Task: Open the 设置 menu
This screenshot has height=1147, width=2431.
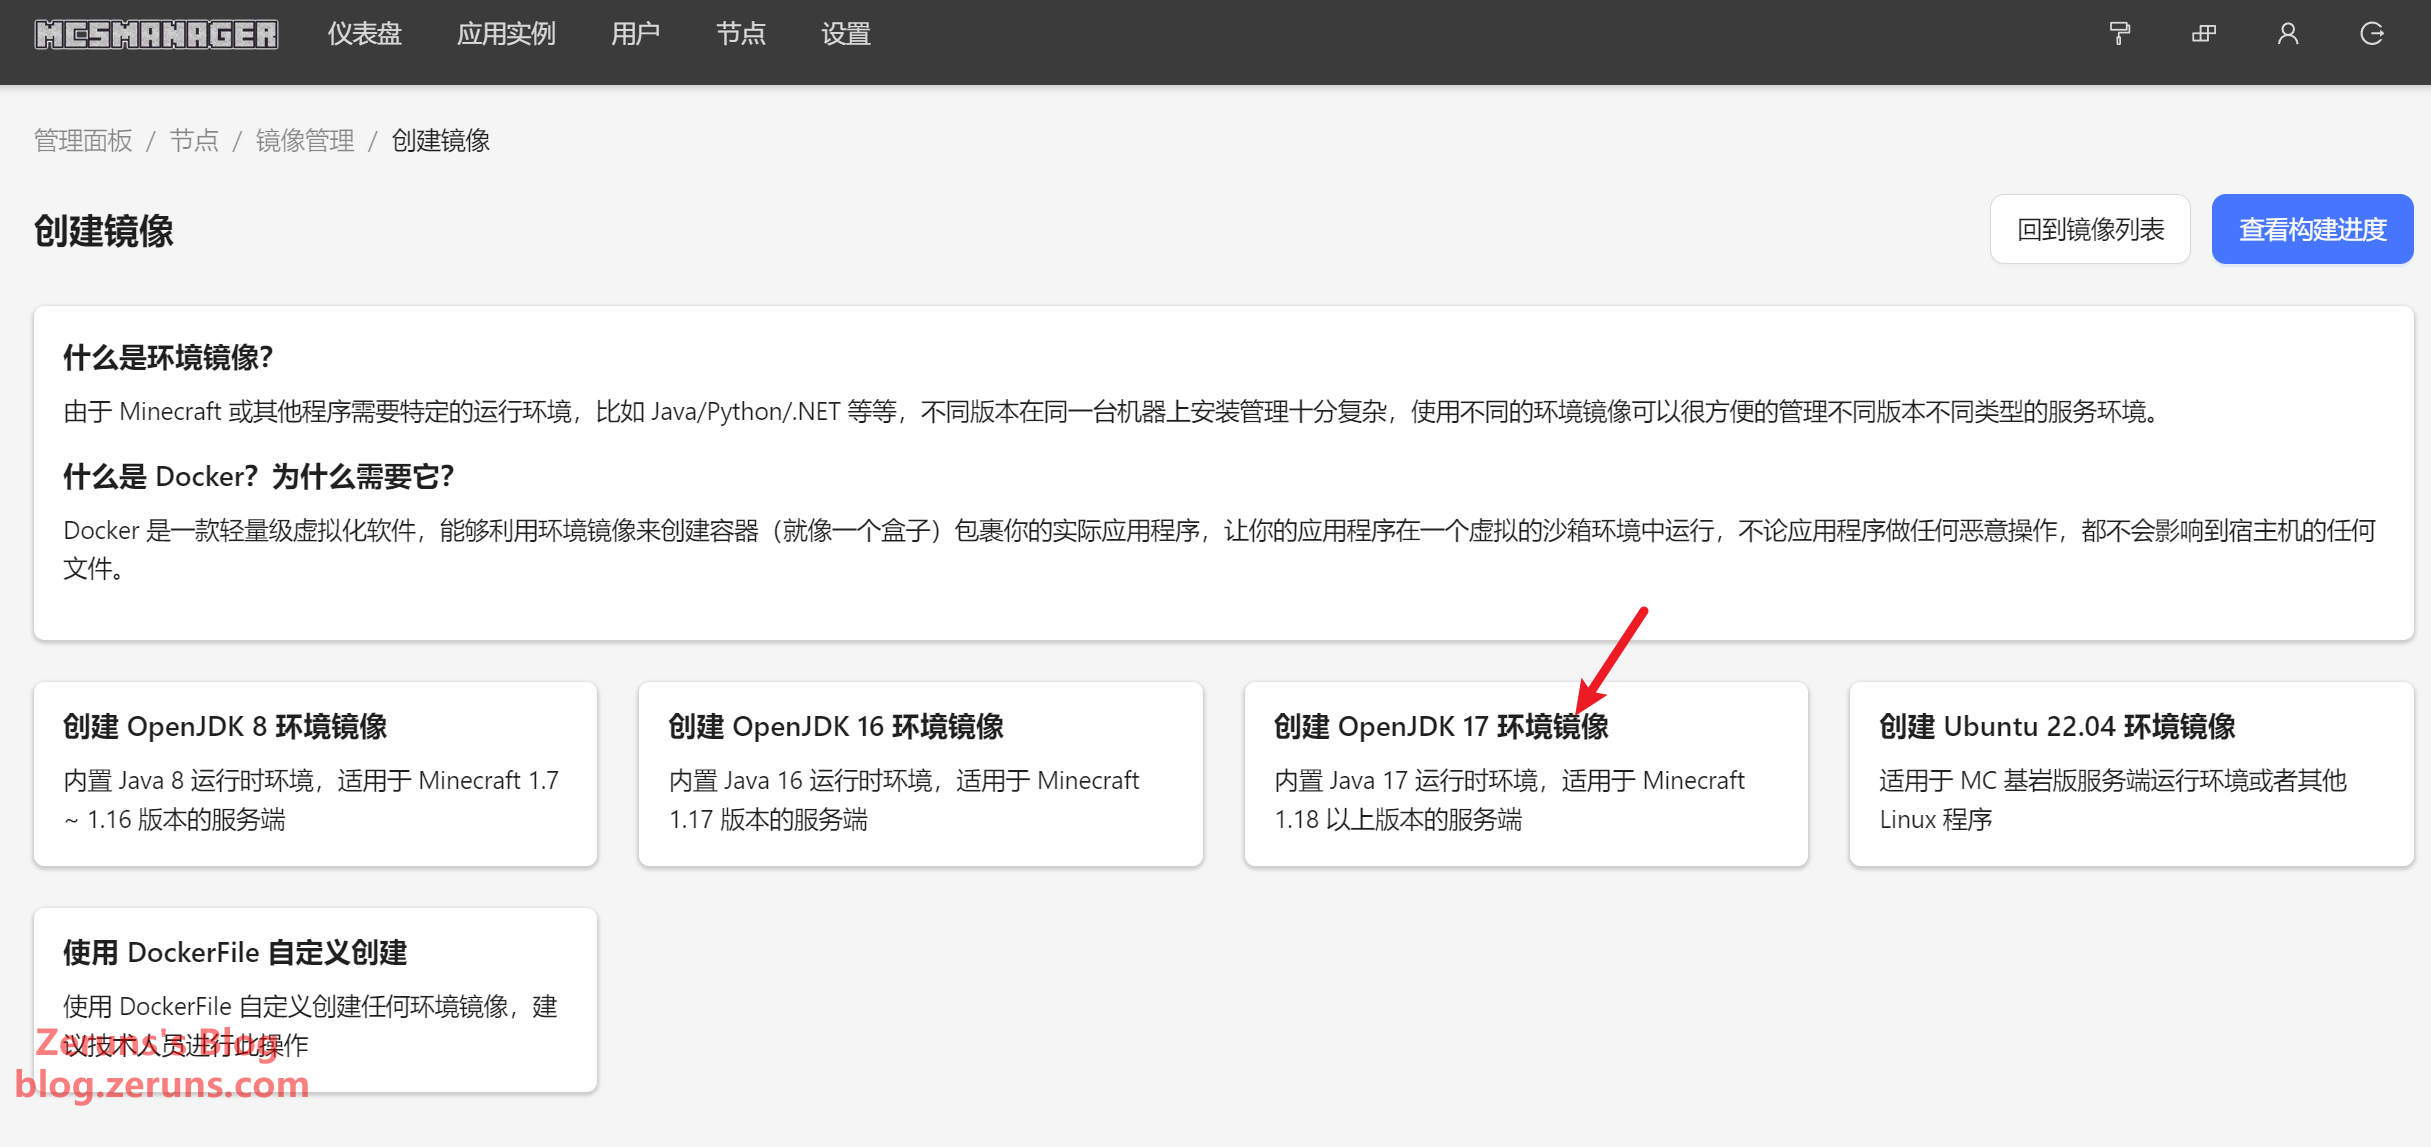Action: [846, 34]
